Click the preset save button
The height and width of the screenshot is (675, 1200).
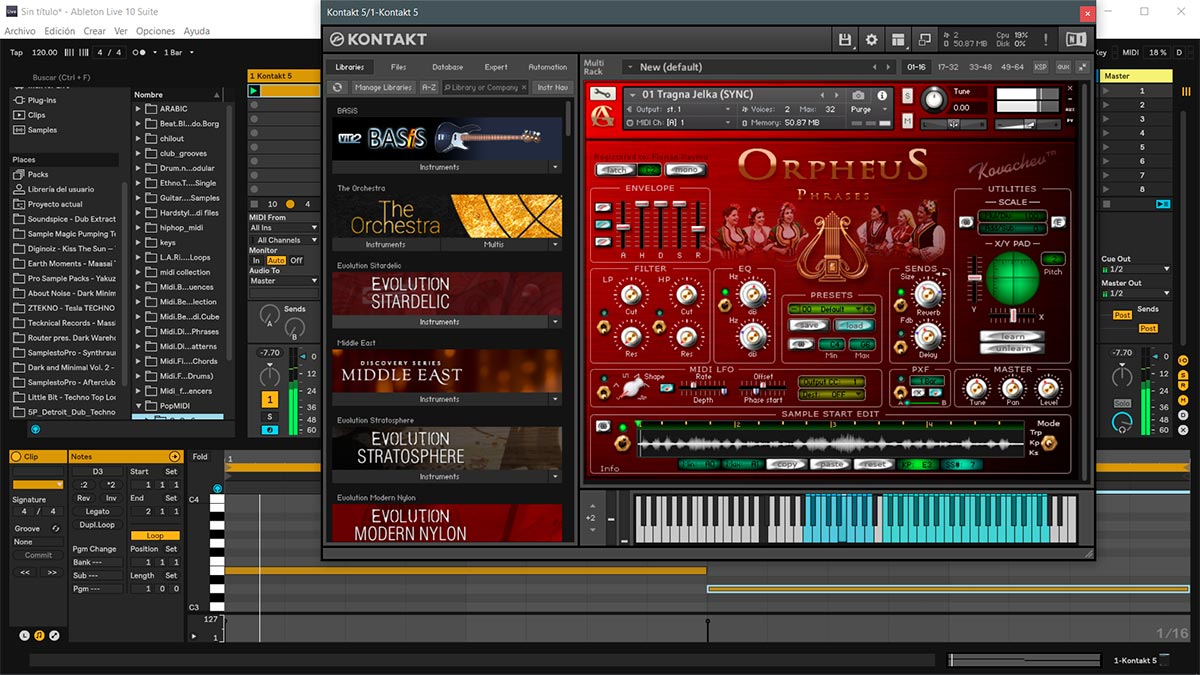click(x=810, y=326)
